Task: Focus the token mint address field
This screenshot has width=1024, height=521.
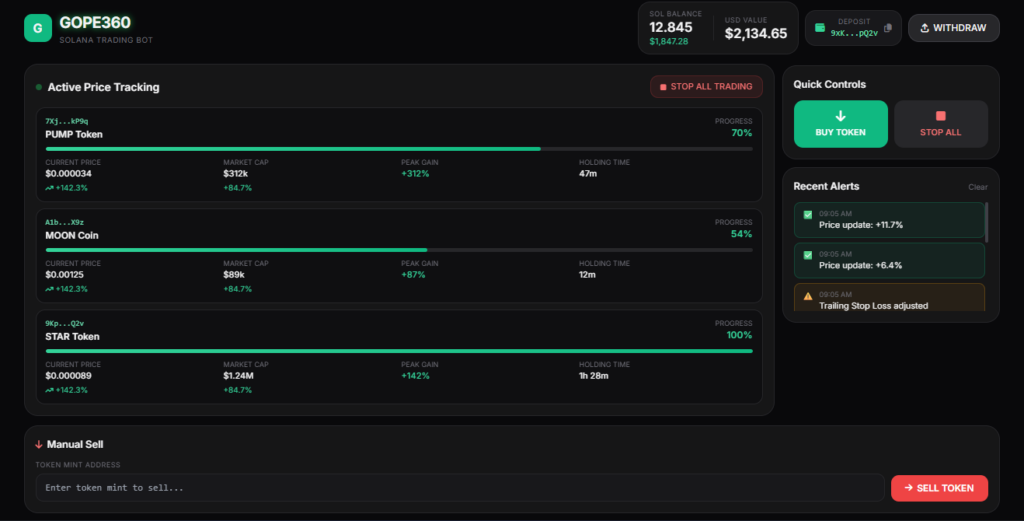Action: coord(460,488)
